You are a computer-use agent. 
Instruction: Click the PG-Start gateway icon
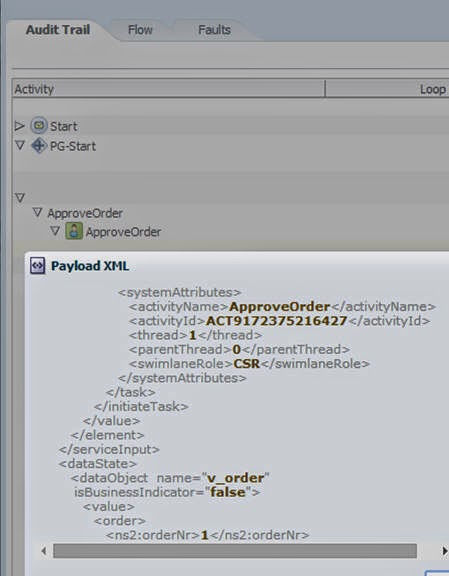39,145
